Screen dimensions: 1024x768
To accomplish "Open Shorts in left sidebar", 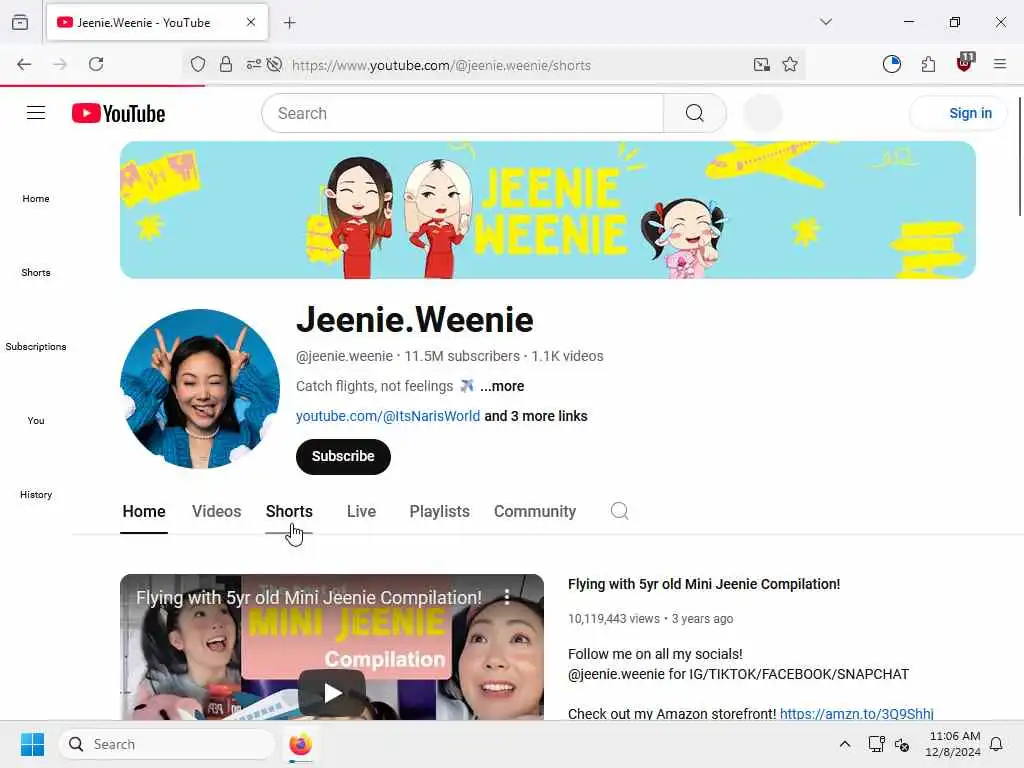I will [36, 272].
